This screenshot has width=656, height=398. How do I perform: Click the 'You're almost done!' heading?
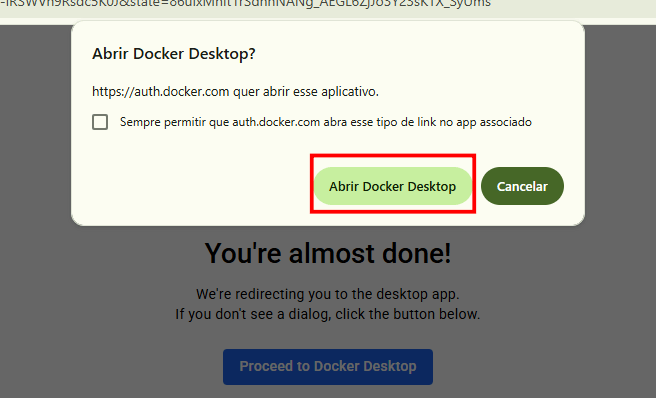point(328,254)
